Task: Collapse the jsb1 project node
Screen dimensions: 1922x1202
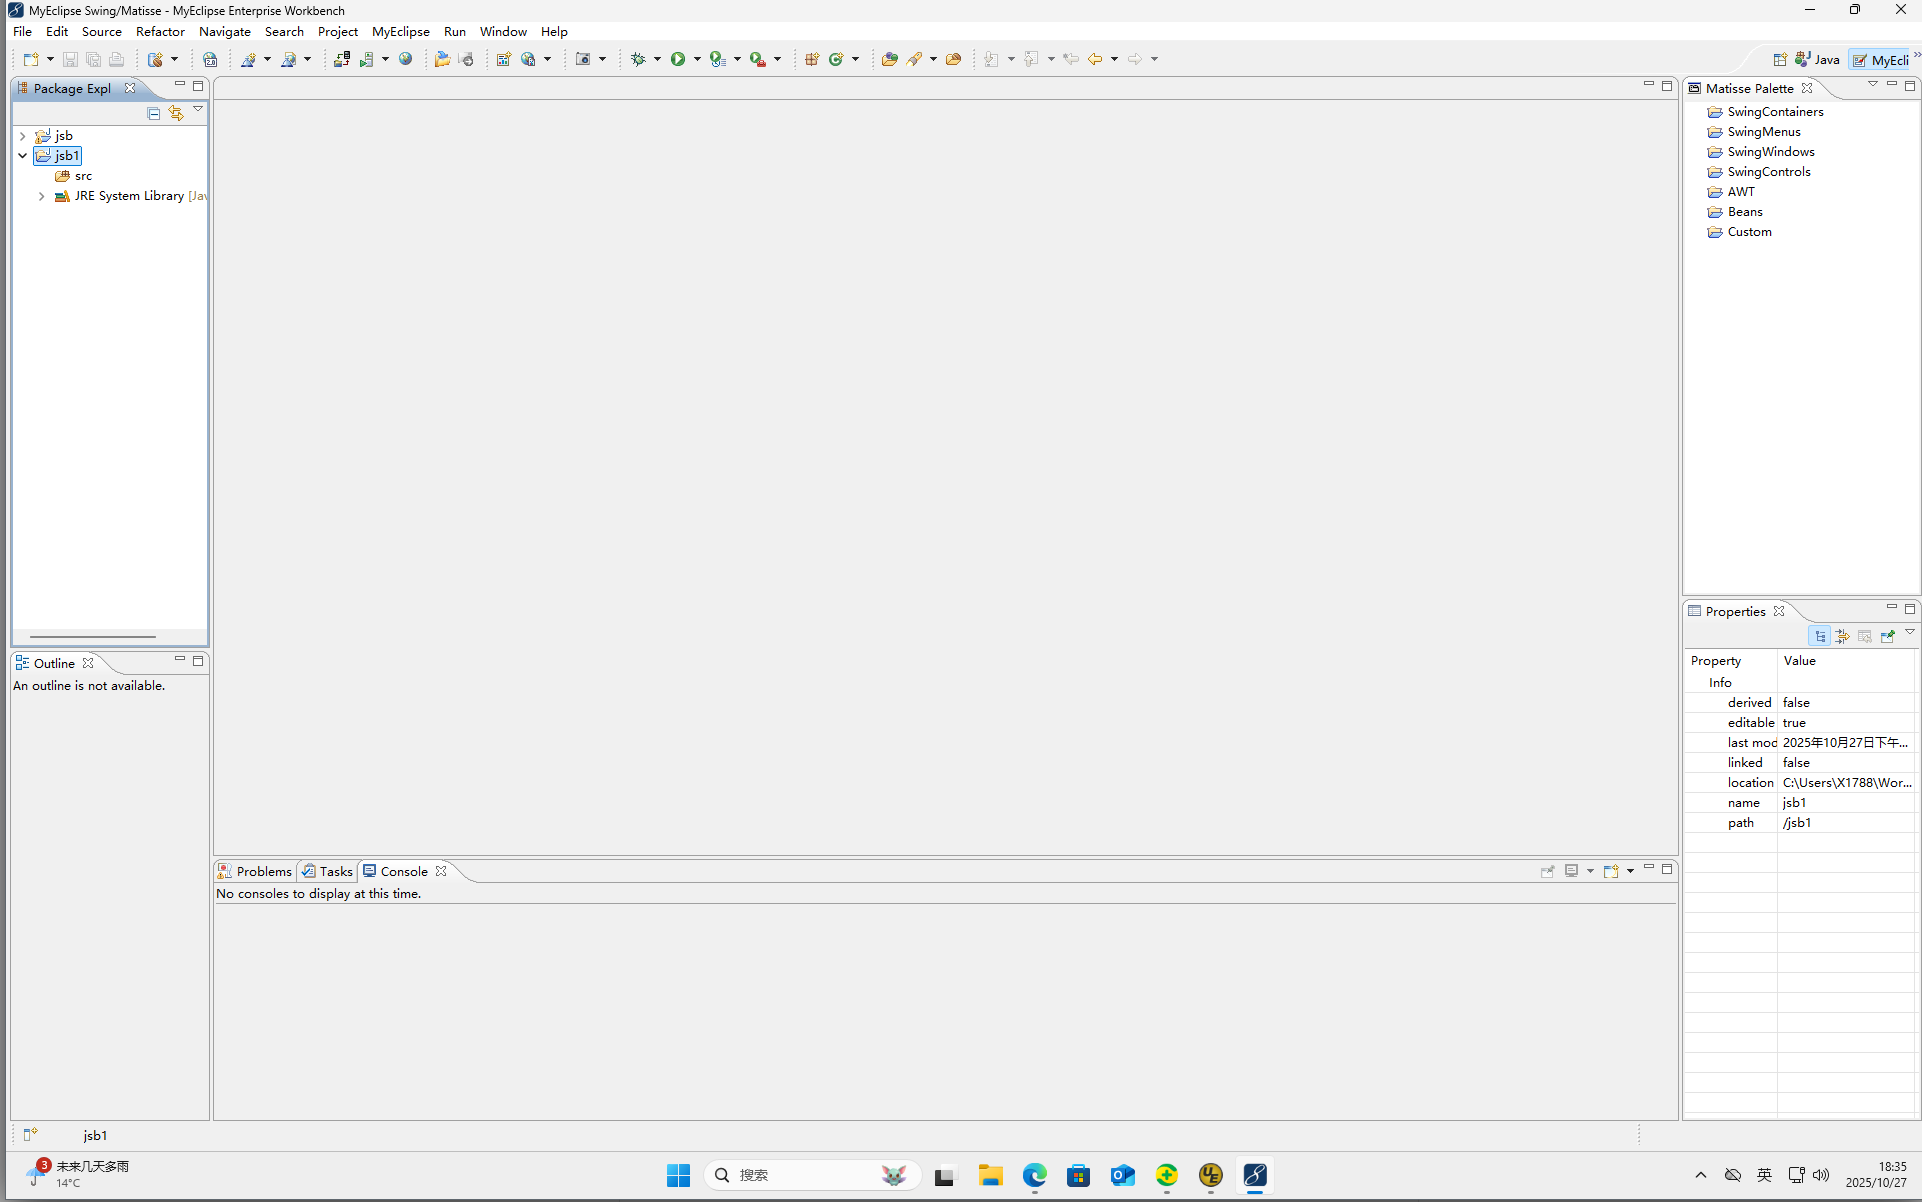Action: [22, 155]
